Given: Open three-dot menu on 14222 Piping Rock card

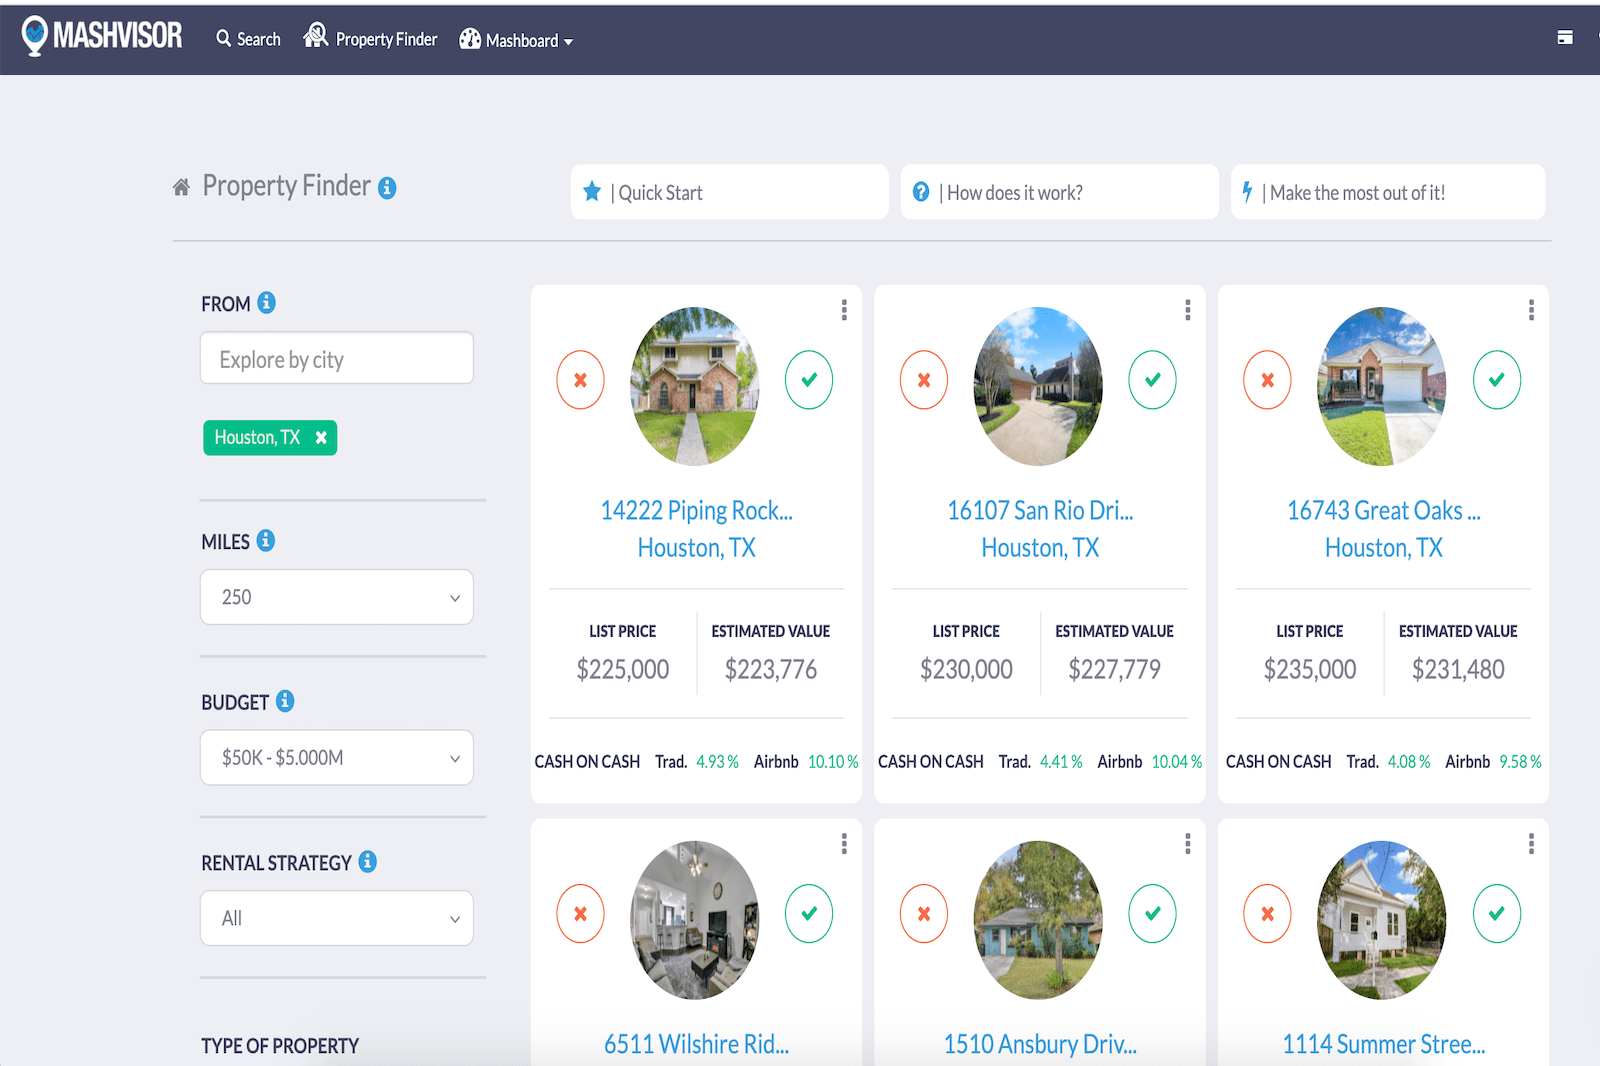Looking at the screenshot, I should (x=844, y=310).
